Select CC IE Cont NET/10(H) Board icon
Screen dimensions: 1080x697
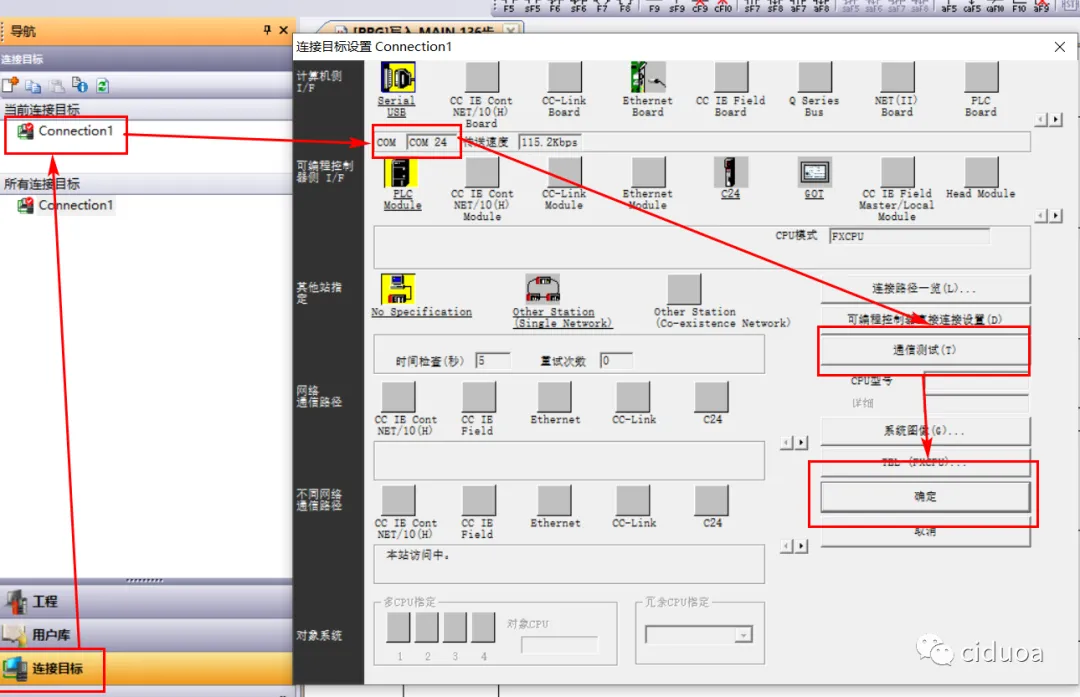(x=481, y=78)
